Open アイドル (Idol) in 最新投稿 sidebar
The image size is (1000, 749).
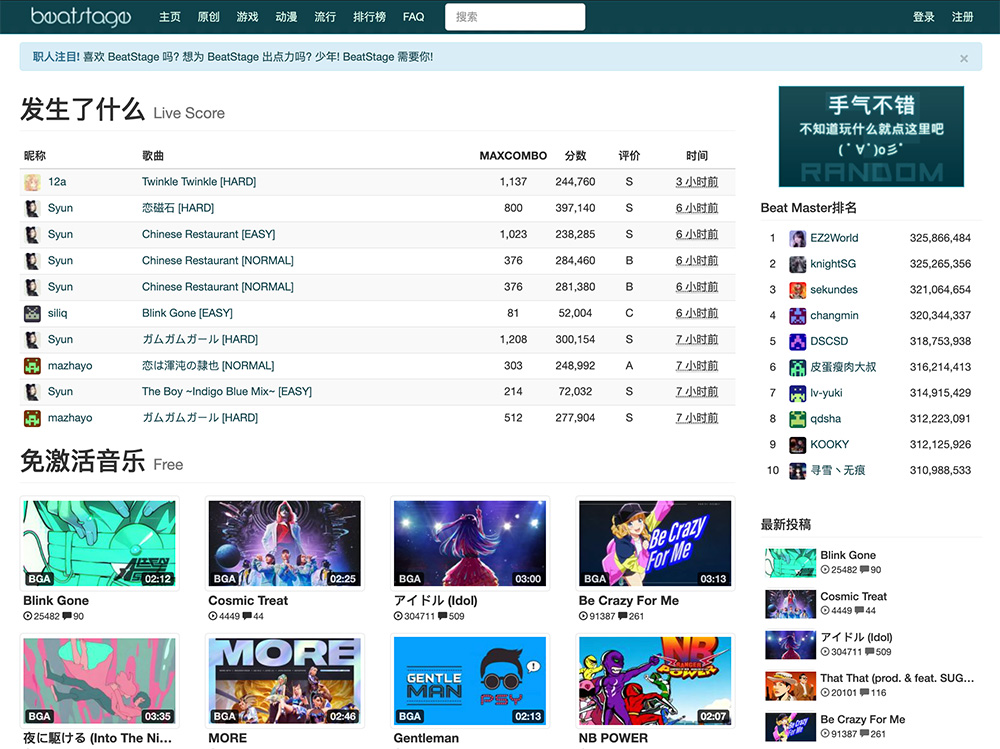click(x=857, y=637)
